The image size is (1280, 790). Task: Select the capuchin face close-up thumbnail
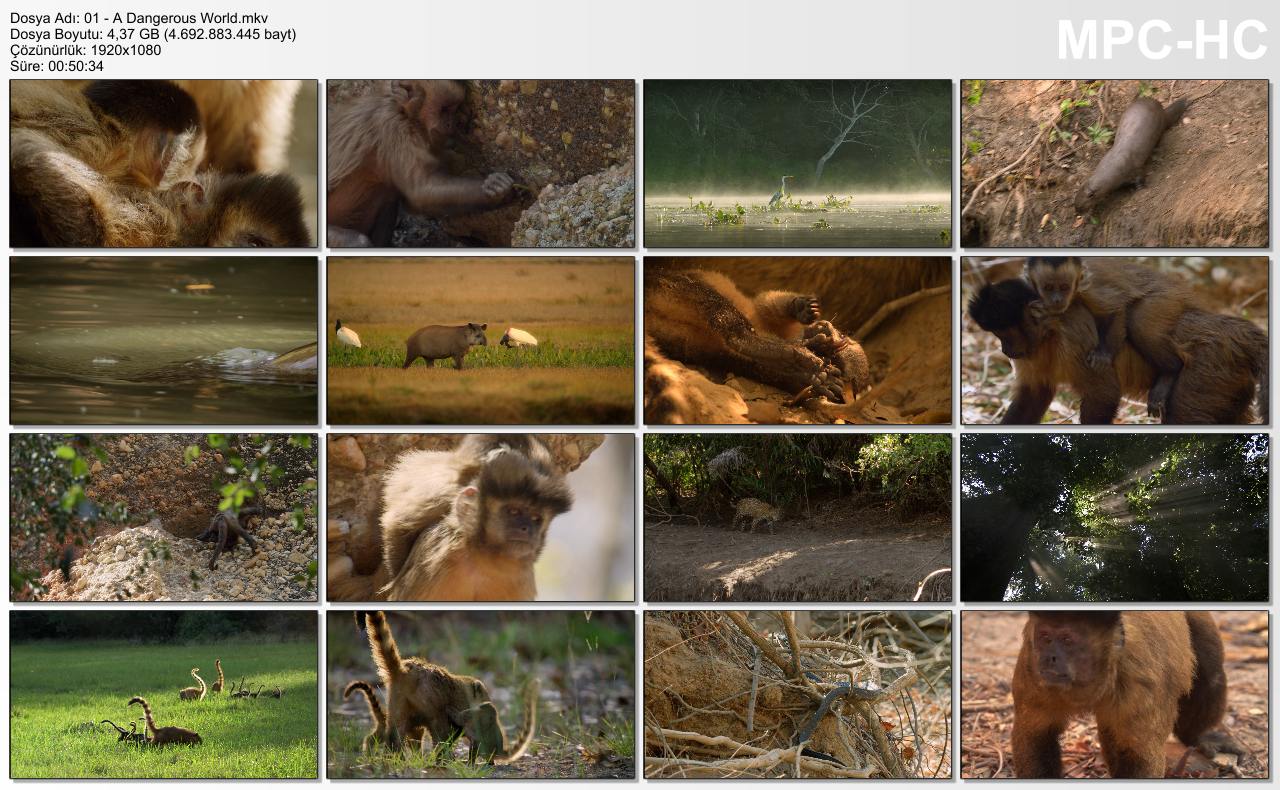click(x=481, y=518)
